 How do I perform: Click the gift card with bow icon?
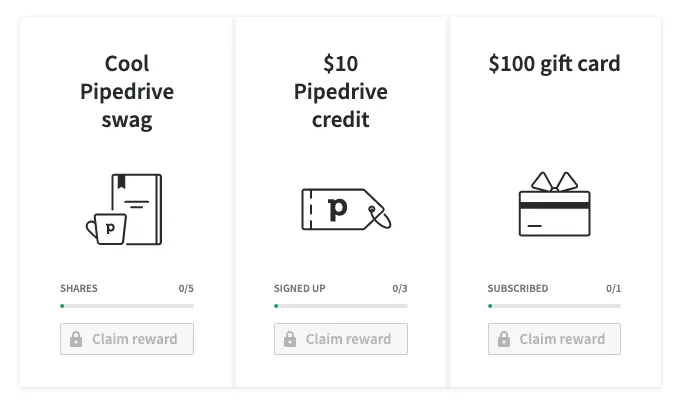click(x=554, y=204)
